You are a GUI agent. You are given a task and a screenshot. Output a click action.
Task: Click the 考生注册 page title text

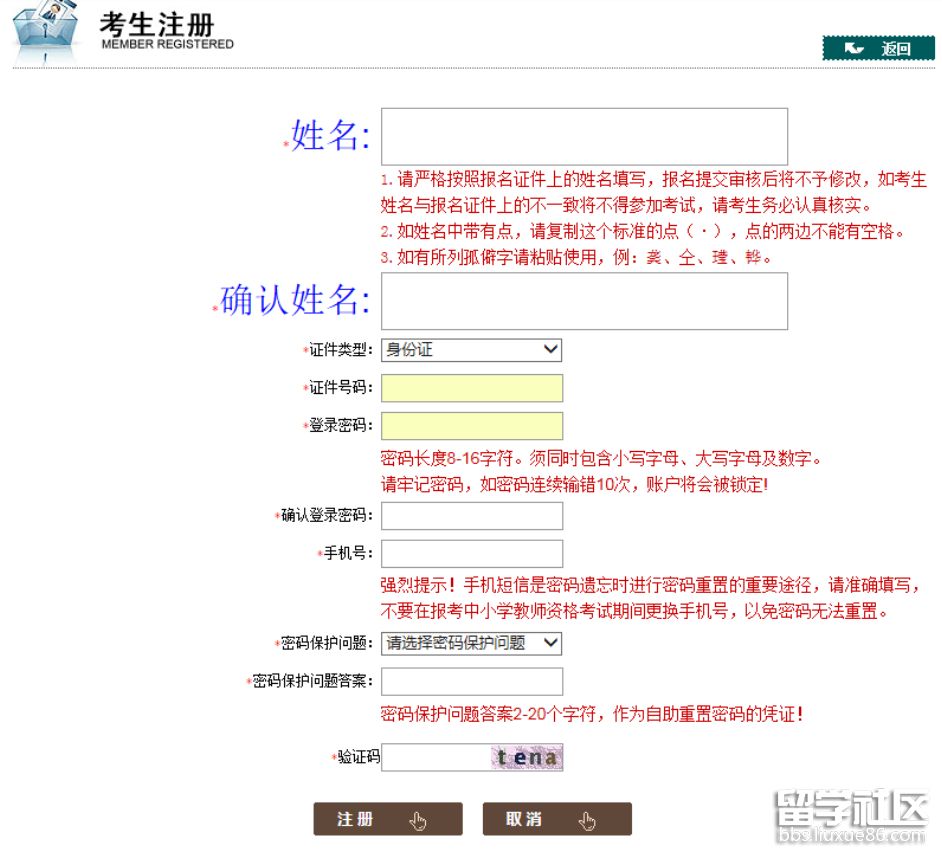pyautogui.click(x=157, y=24)
